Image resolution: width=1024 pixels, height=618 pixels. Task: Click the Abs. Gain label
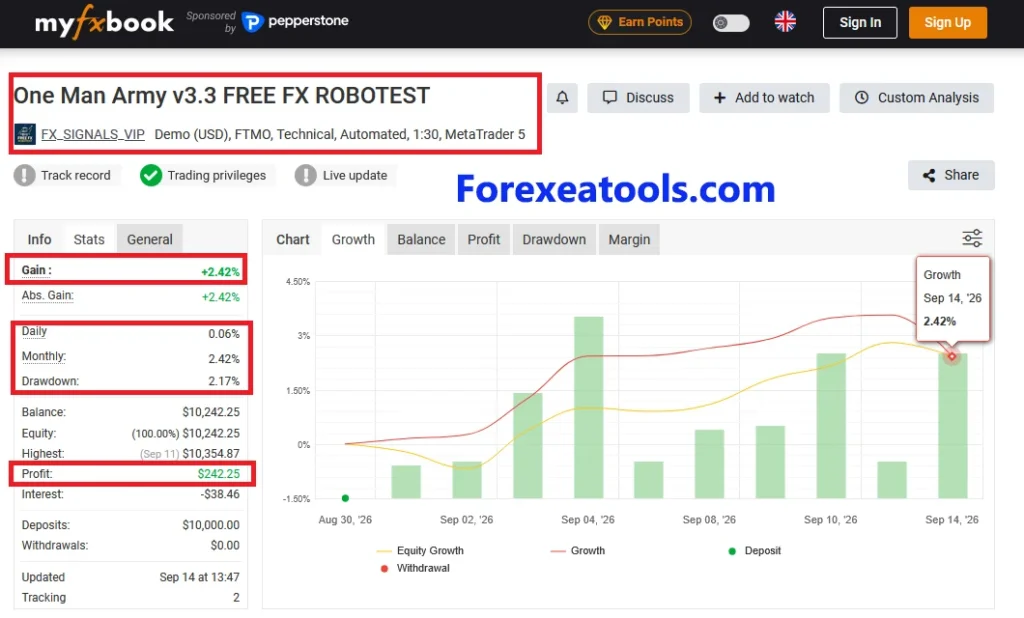click(x=48, y=295)
